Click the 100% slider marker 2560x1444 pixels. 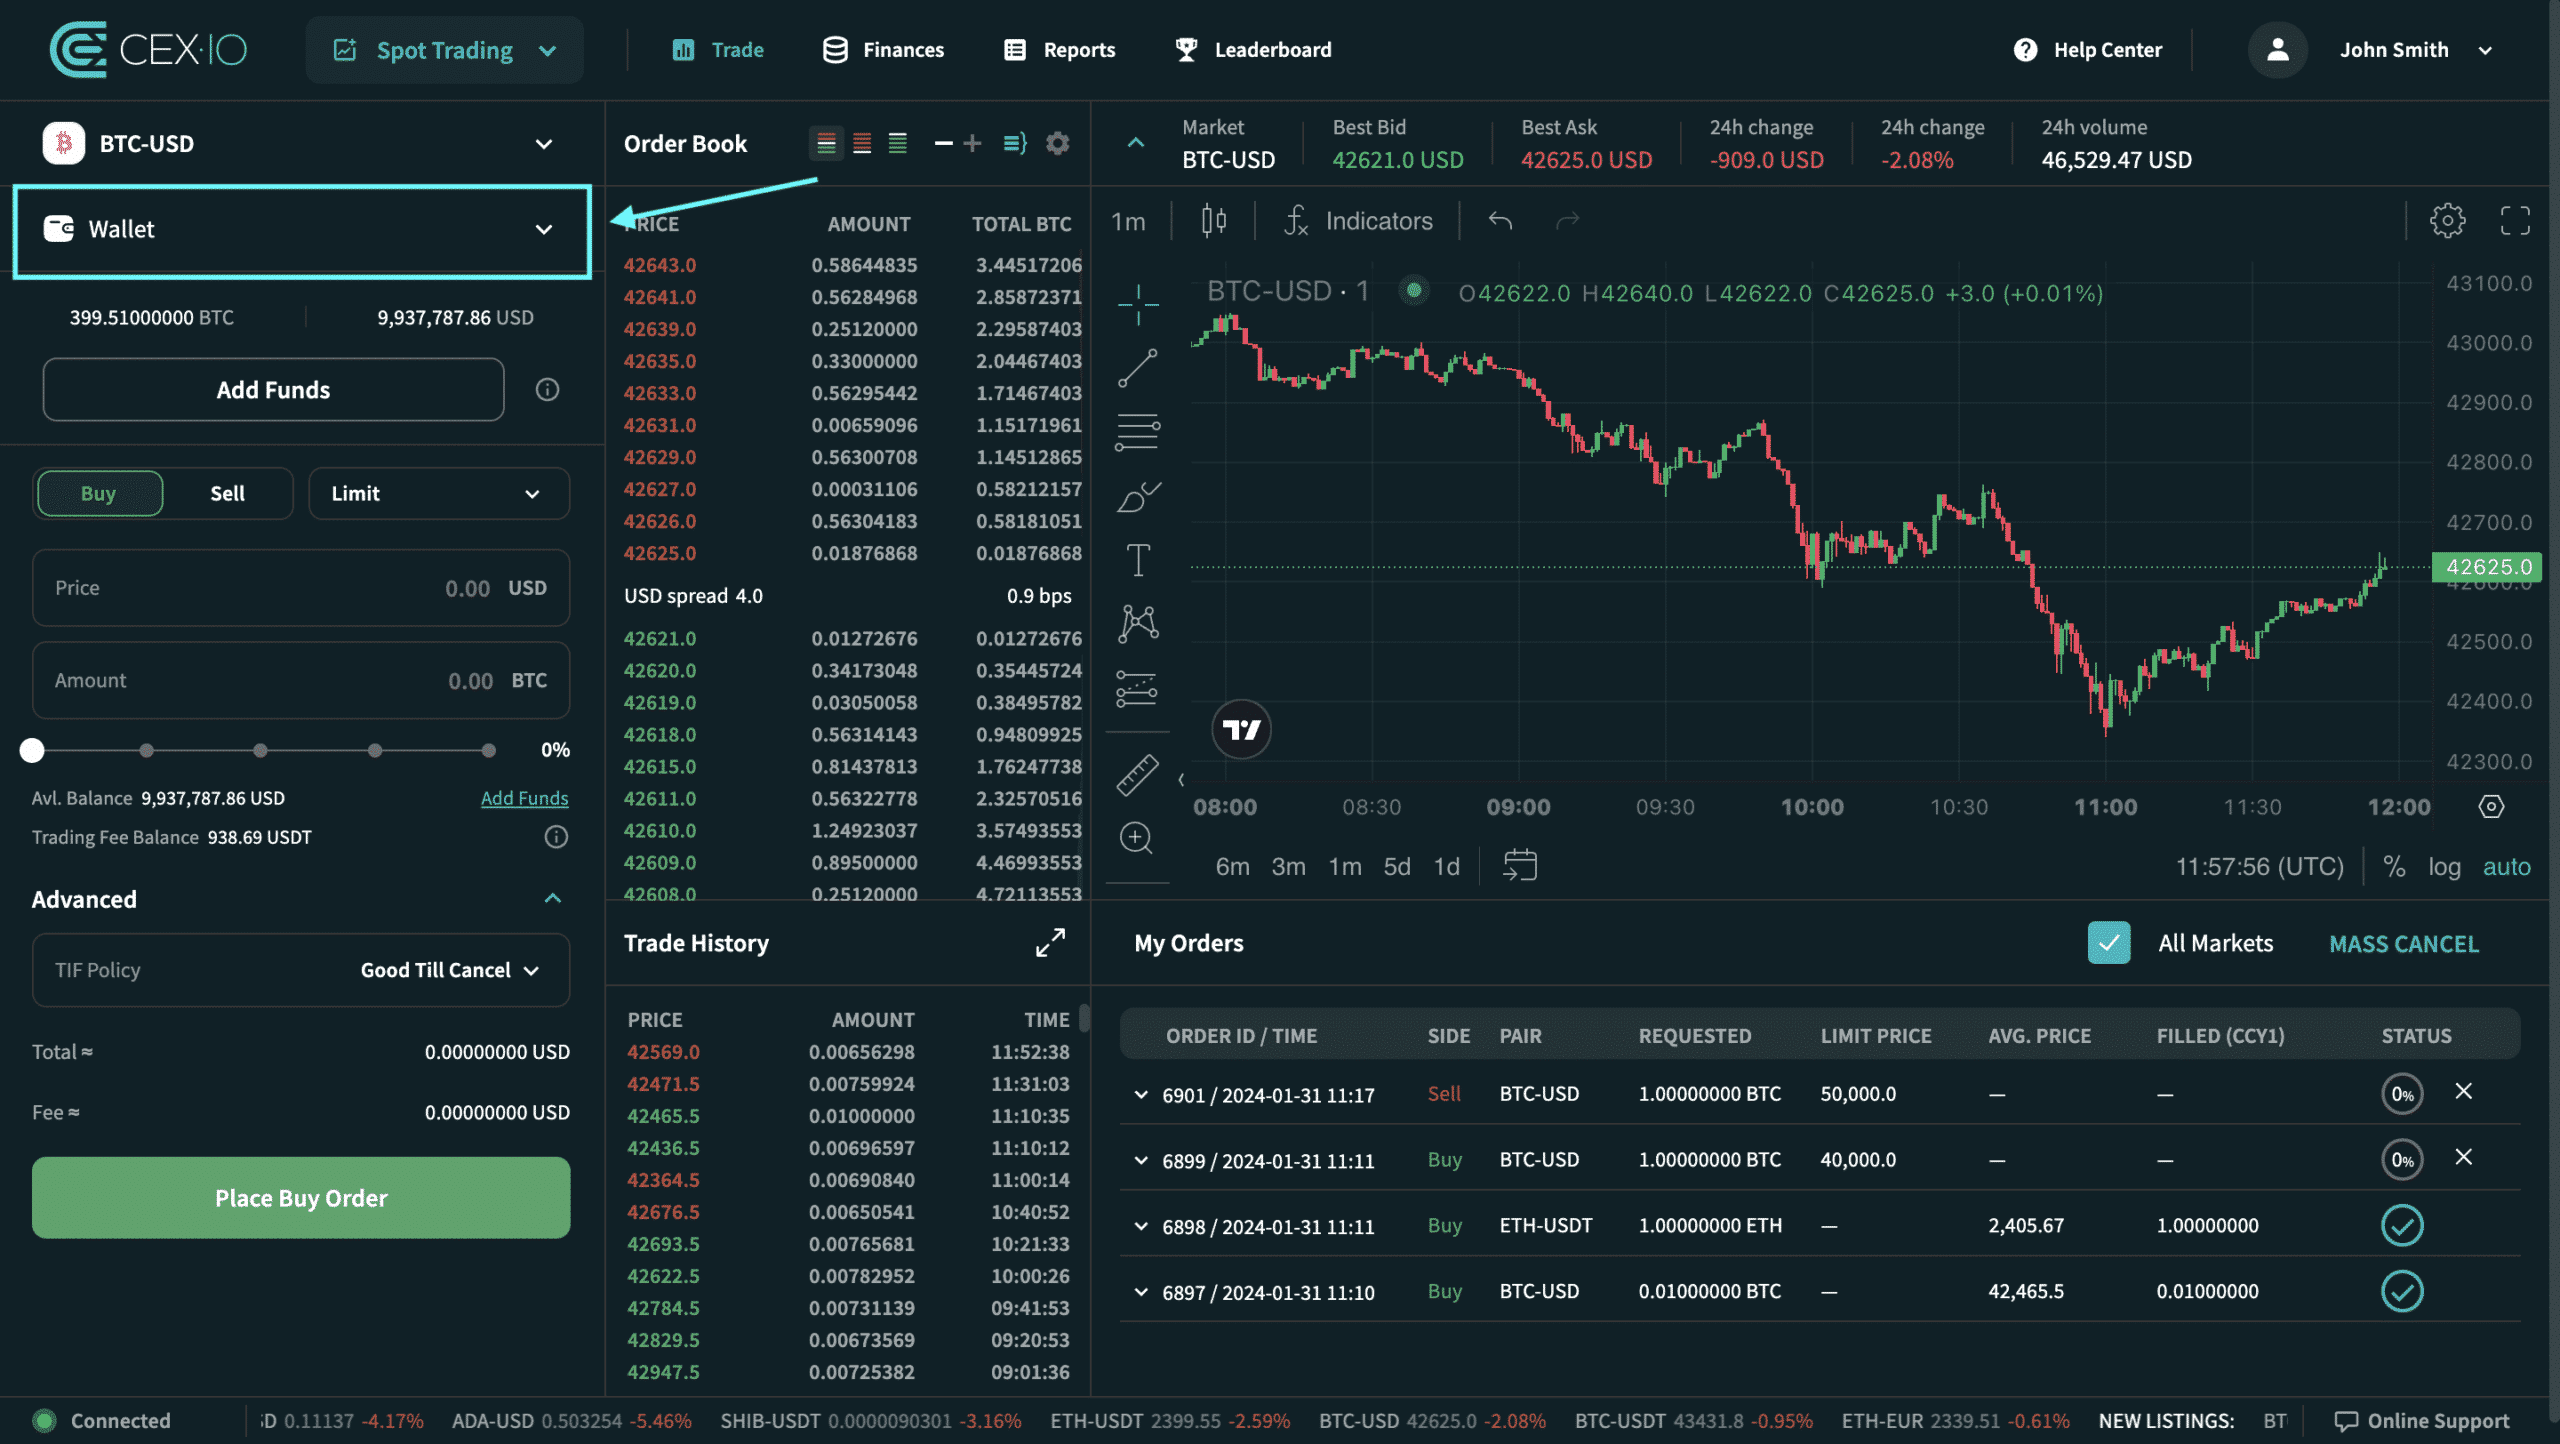pos(488,750)
